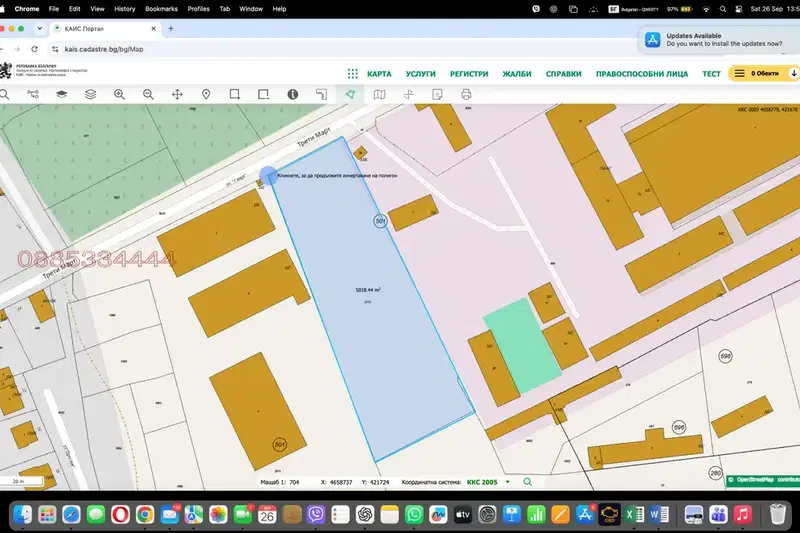
Task: Open the OpenStreetMap contributors link
Action: [763, 480]
